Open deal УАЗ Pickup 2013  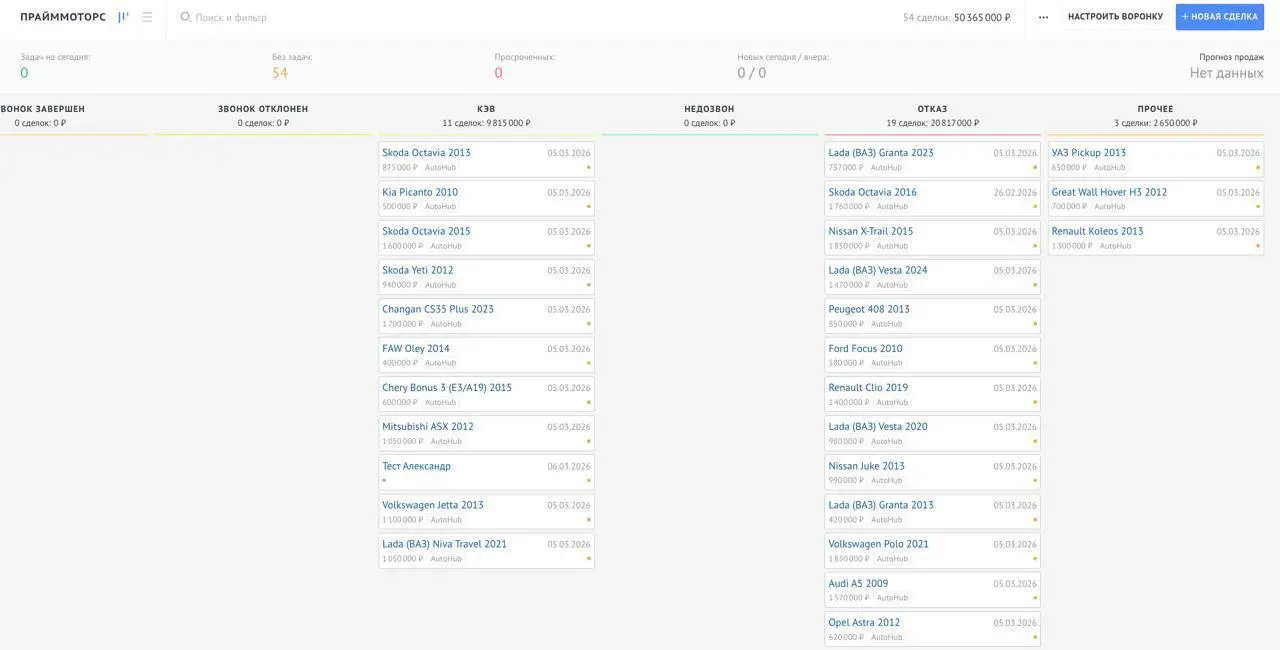(1089, 153)
